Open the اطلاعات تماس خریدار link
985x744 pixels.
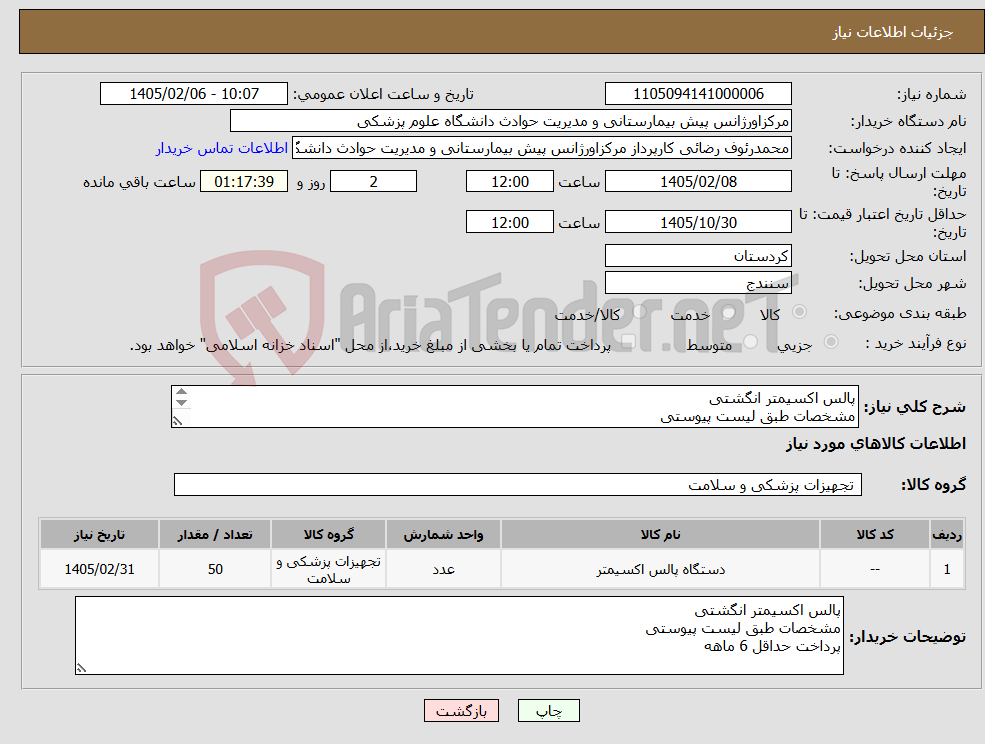click(222, 148)
